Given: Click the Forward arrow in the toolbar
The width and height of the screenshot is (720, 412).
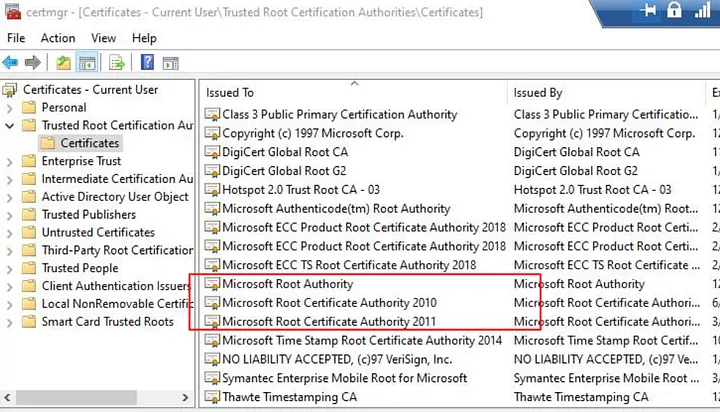Looking at the screenshot, I should 33,62.
